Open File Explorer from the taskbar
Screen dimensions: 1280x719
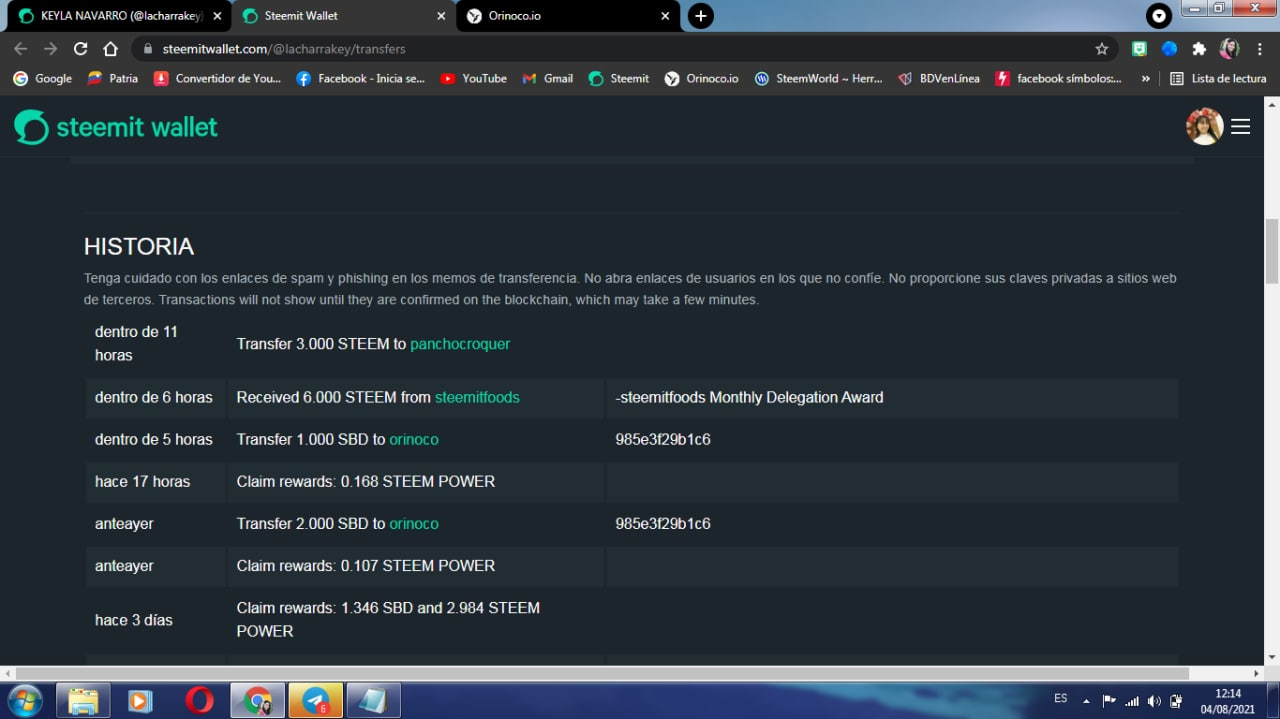pos(83,700)
